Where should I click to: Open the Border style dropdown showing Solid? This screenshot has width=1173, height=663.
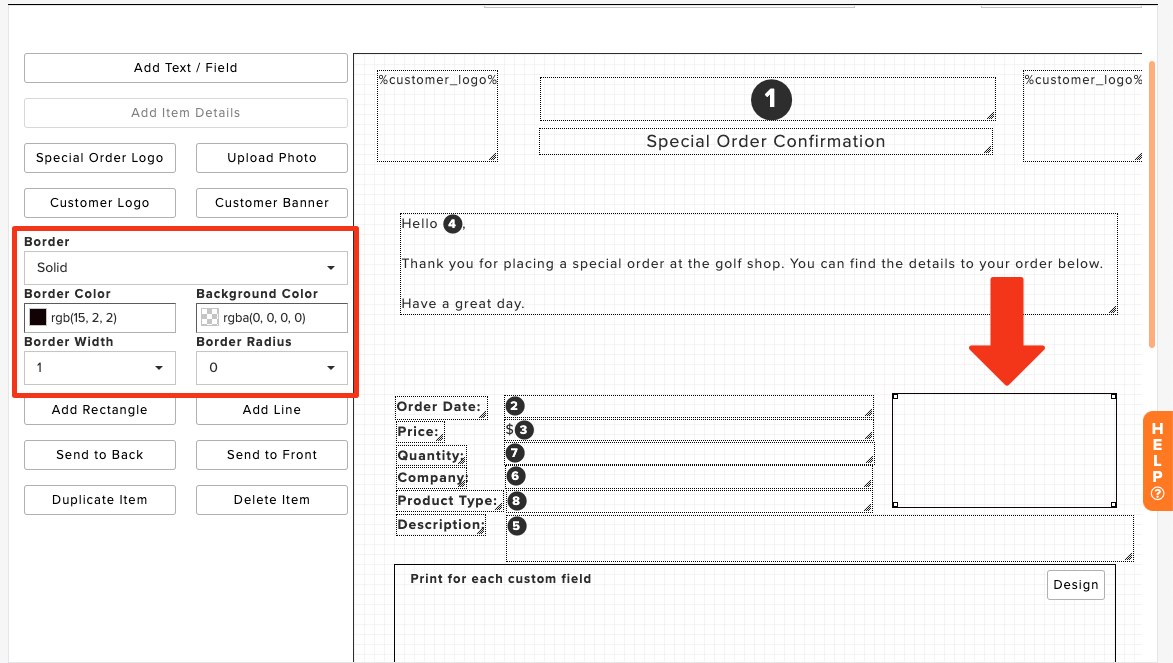point(186,268)
